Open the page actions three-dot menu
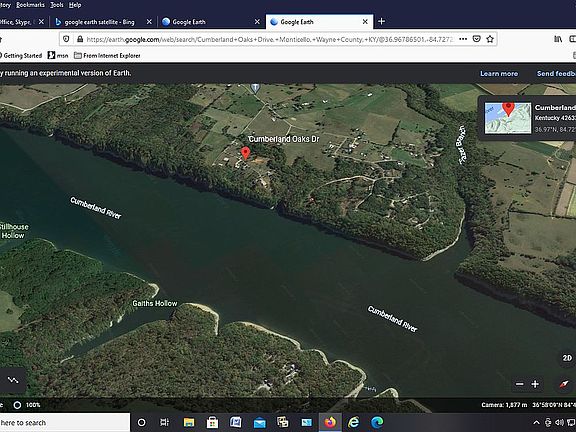 [463, 39]
